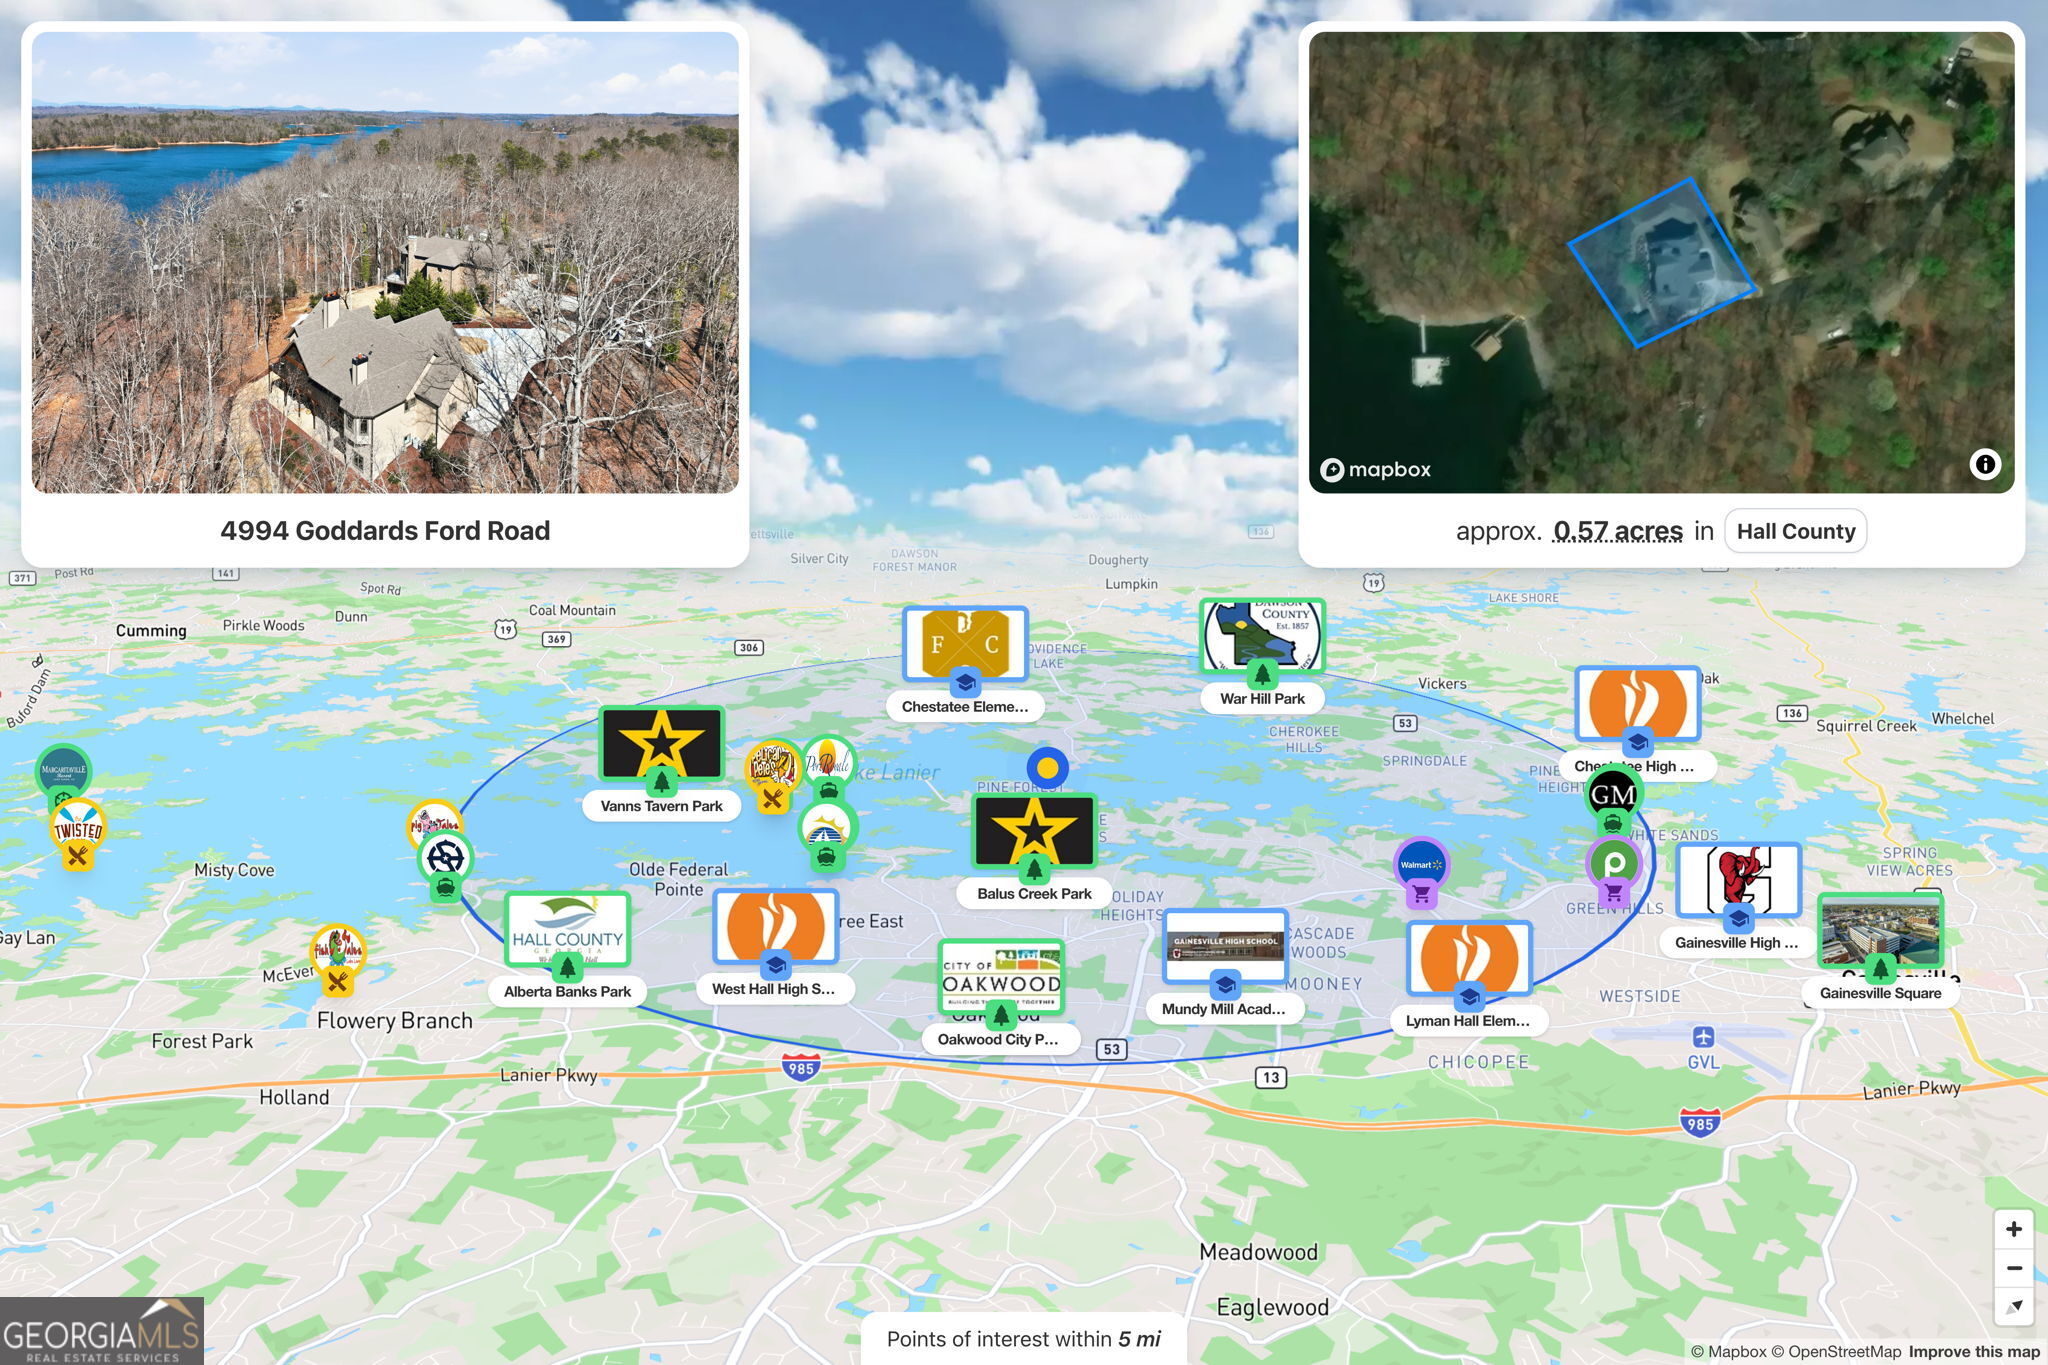Click the GM marker icon
The image size is (2048, 1365).
point(1612,795)
